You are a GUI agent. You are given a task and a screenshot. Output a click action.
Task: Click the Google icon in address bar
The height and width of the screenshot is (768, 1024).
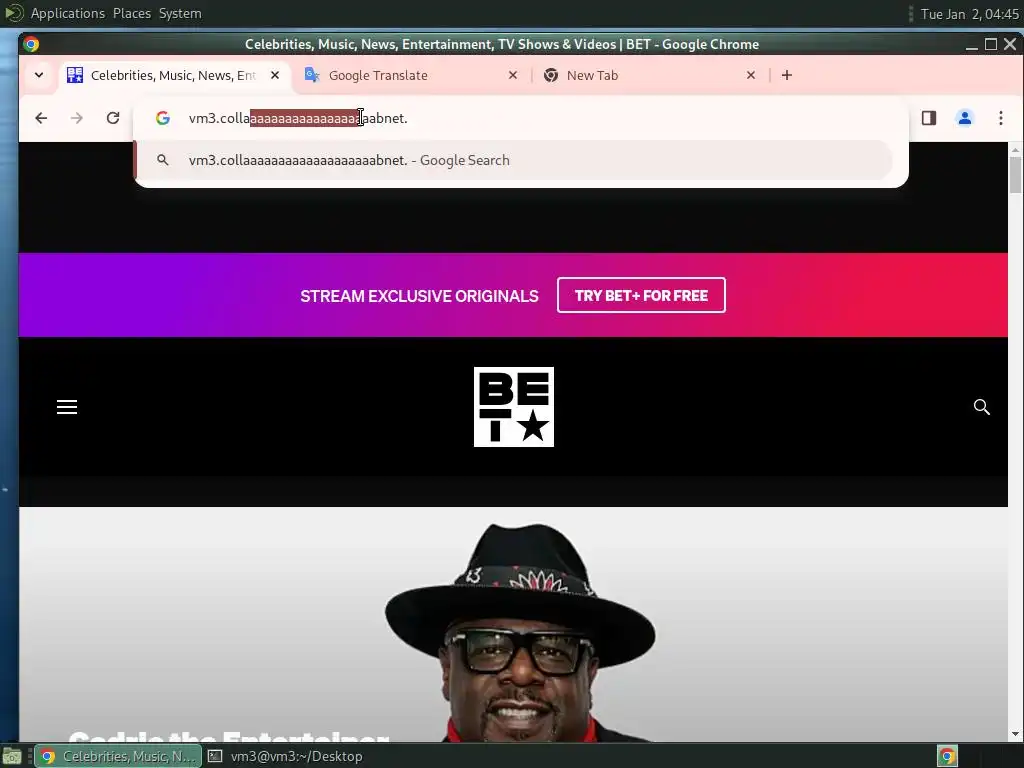[163, 118]
